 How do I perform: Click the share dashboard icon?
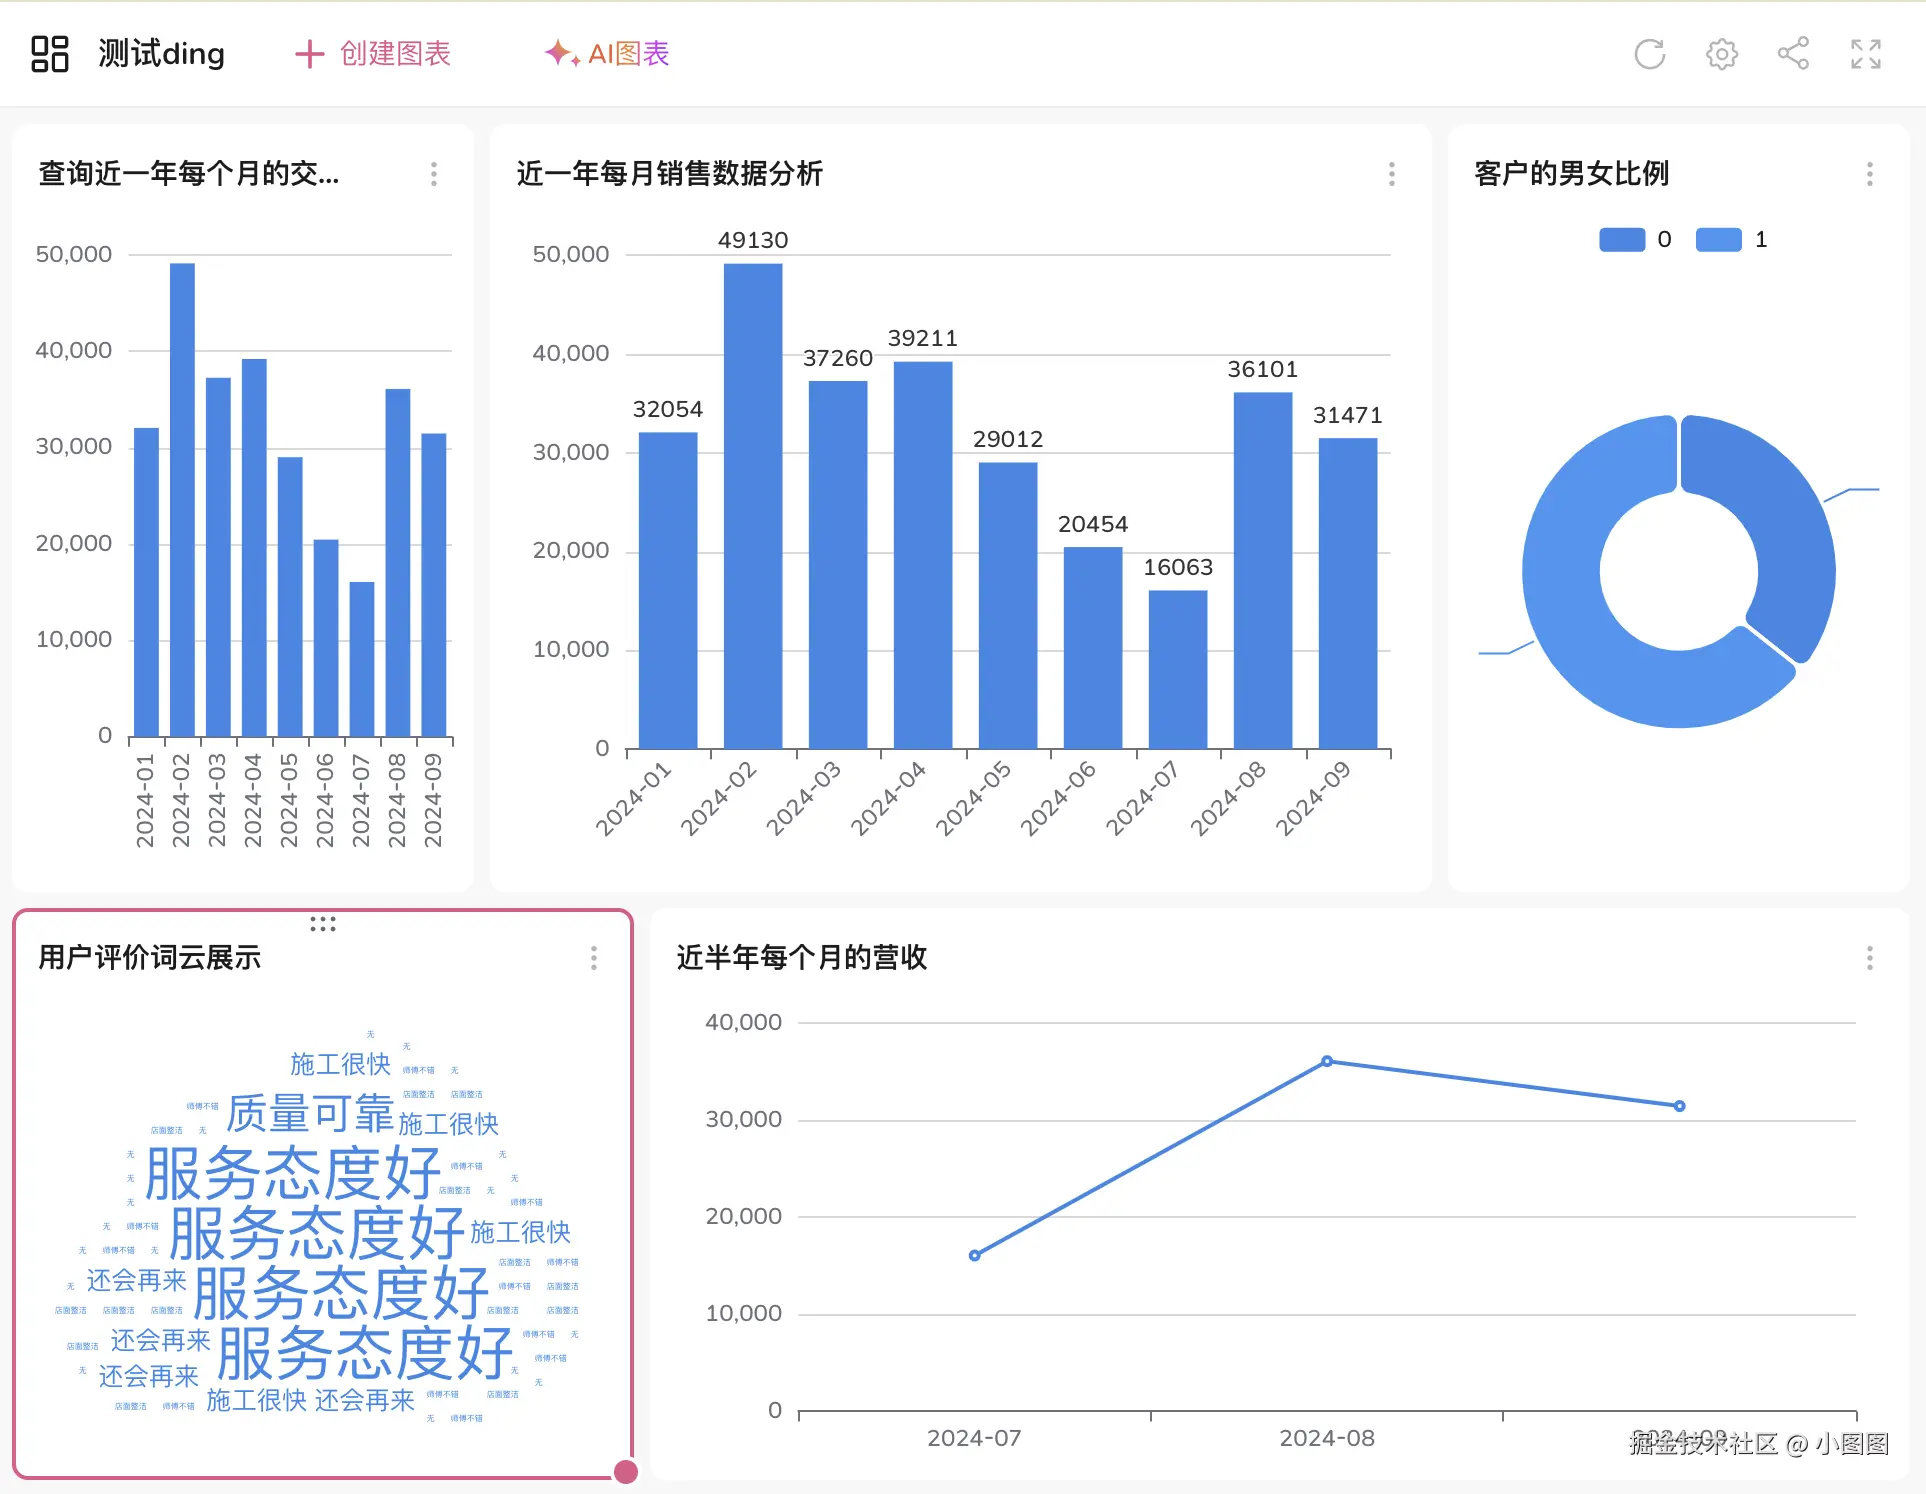(1793, 54)
